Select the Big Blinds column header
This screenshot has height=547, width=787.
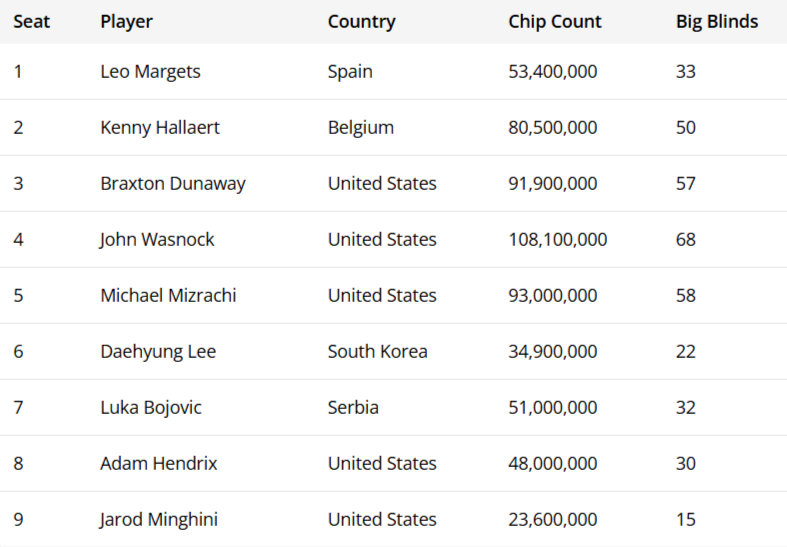point(716,21)
